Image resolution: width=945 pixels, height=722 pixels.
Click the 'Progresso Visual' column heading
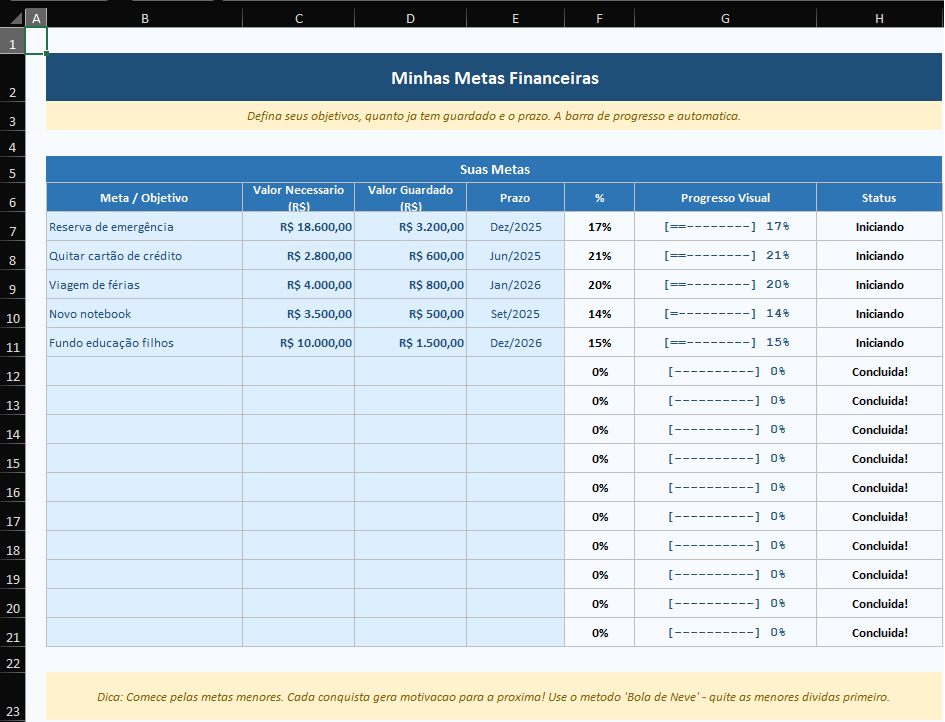pos(725,198)
